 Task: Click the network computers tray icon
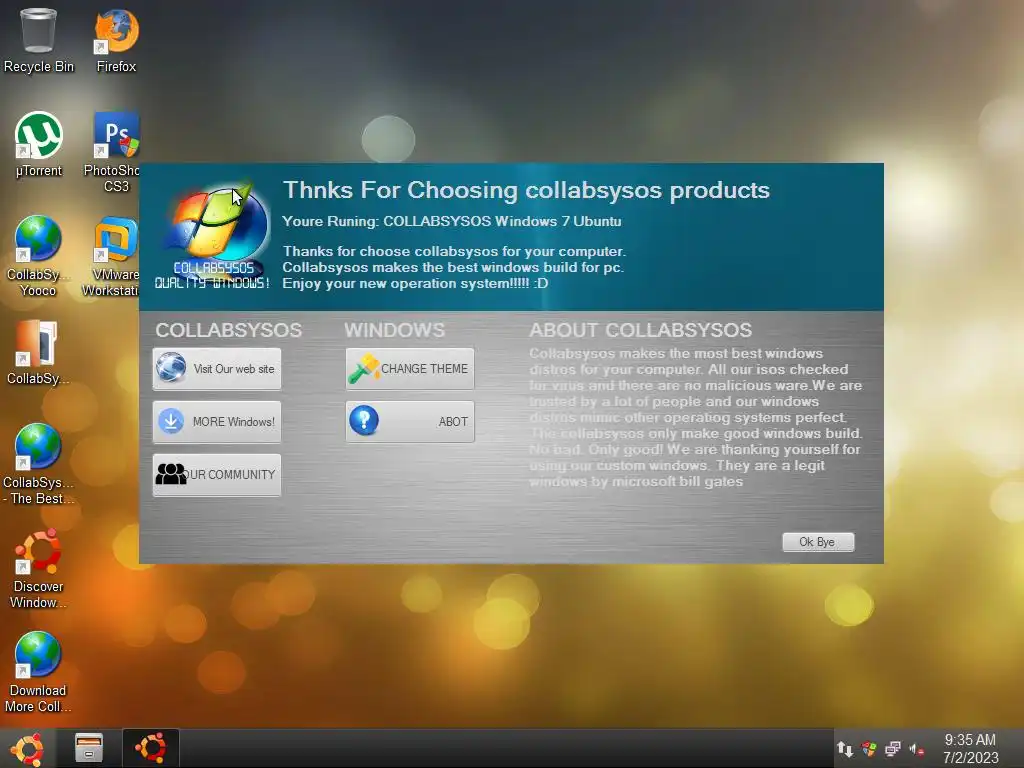[893, 749]
